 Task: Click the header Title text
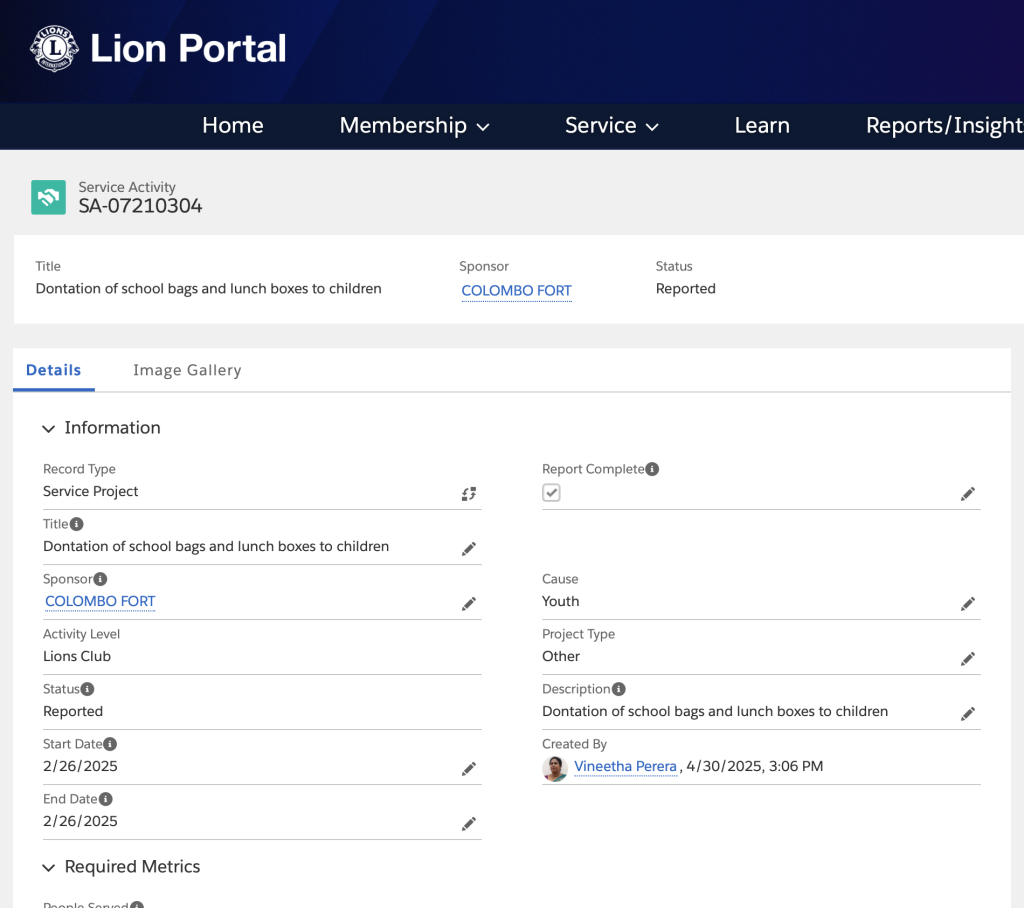pos(208,289)
